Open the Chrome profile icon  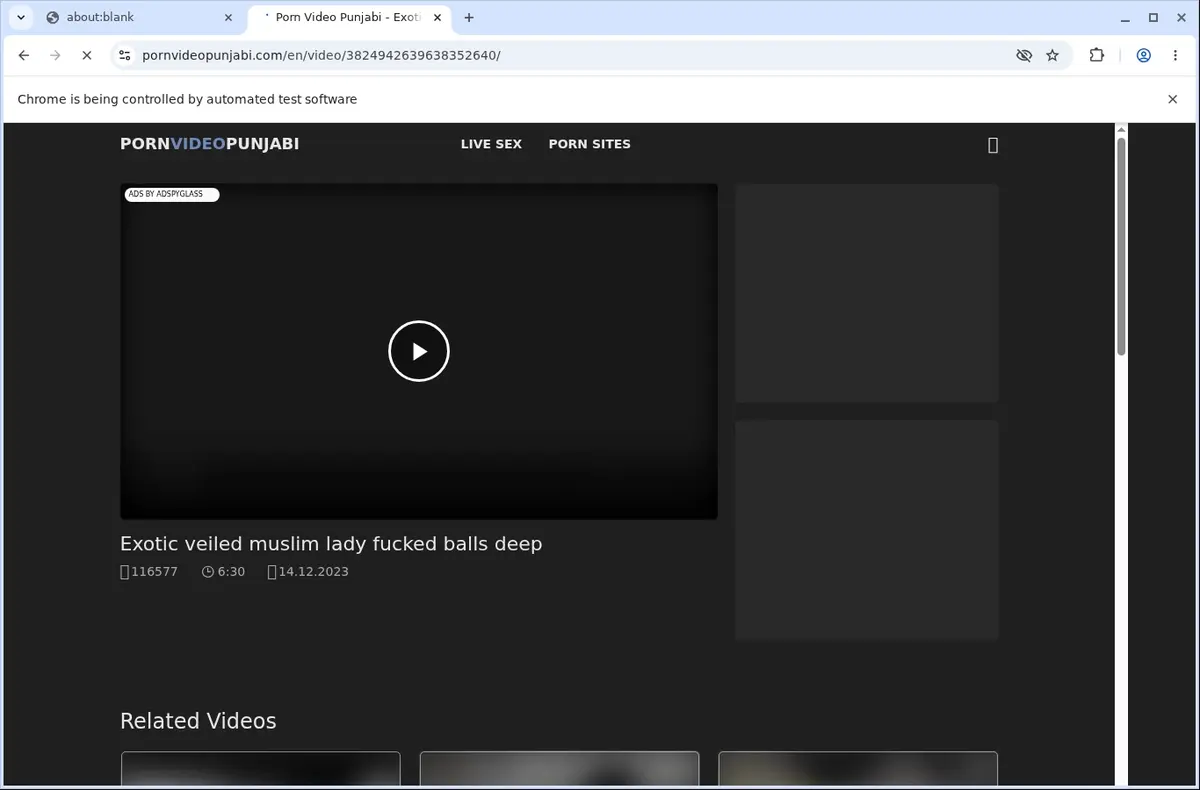[x=1144, y=56]
